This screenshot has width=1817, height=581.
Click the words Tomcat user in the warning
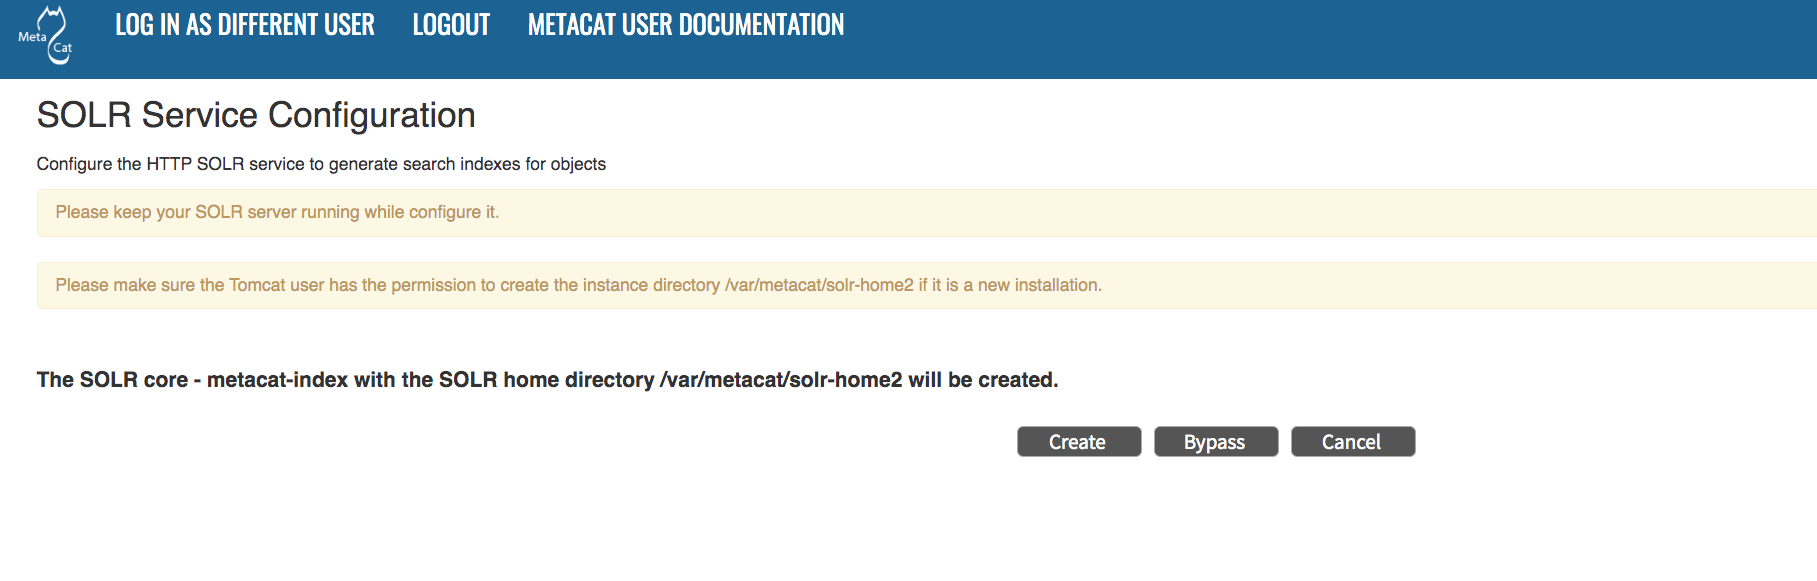pos(276,286)
